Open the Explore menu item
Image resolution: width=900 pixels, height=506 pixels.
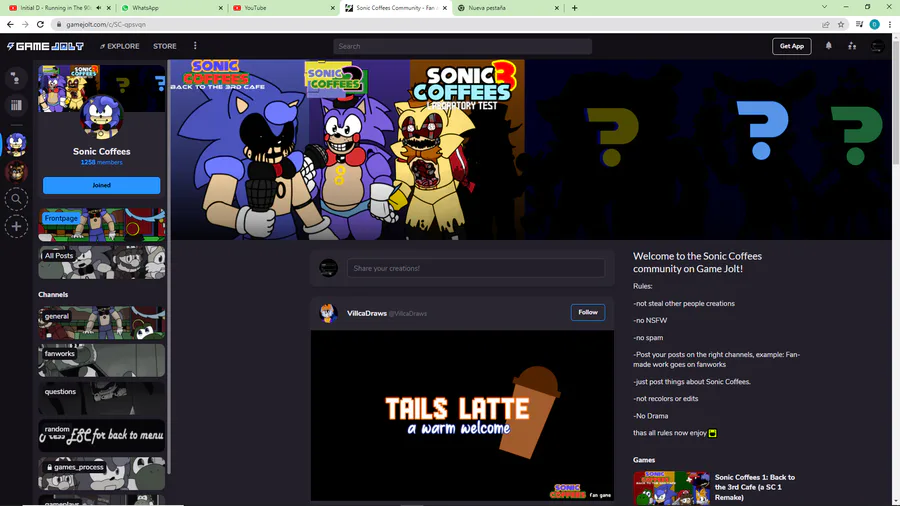point(119,46)
